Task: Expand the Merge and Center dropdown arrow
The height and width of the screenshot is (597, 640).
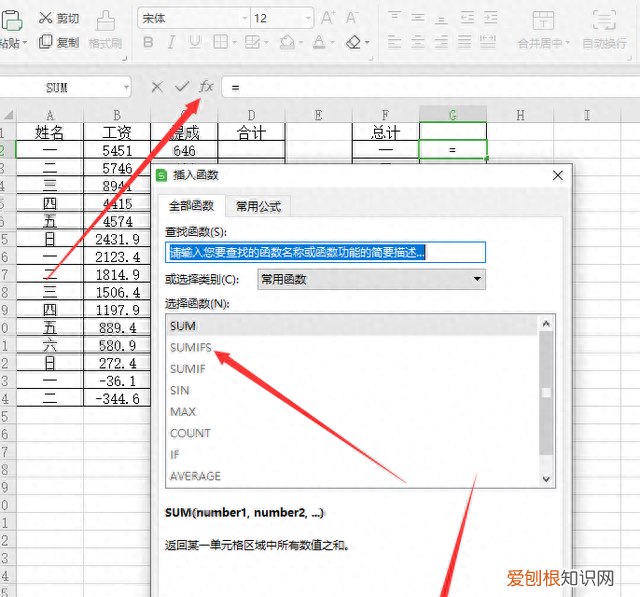Action: click(568, 42)
